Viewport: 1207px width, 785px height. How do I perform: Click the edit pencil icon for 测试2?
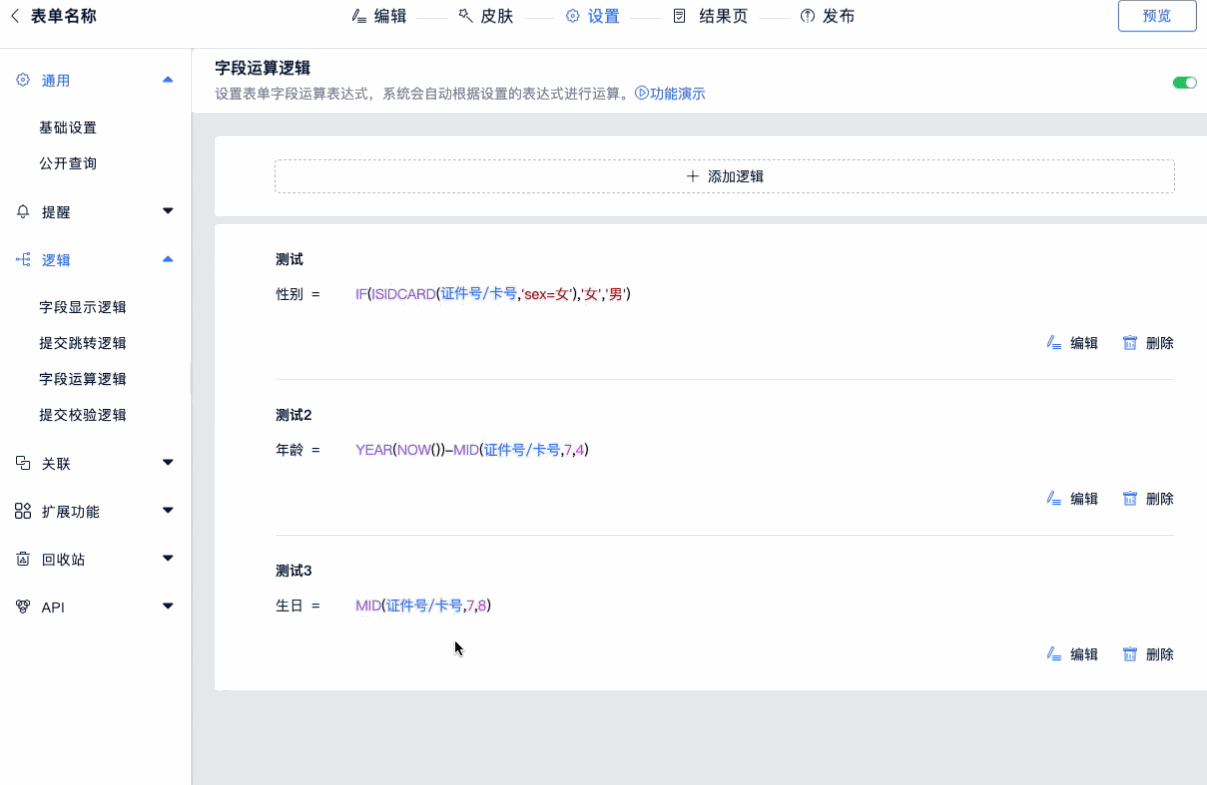(1054, 499)
